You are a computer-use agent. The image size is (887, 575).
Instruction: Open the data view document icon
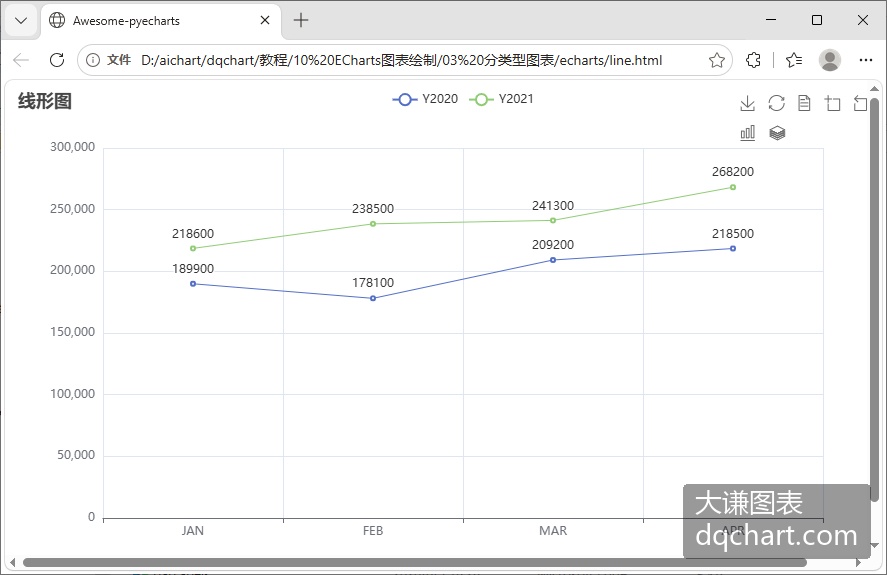click(x=804, y=103)
